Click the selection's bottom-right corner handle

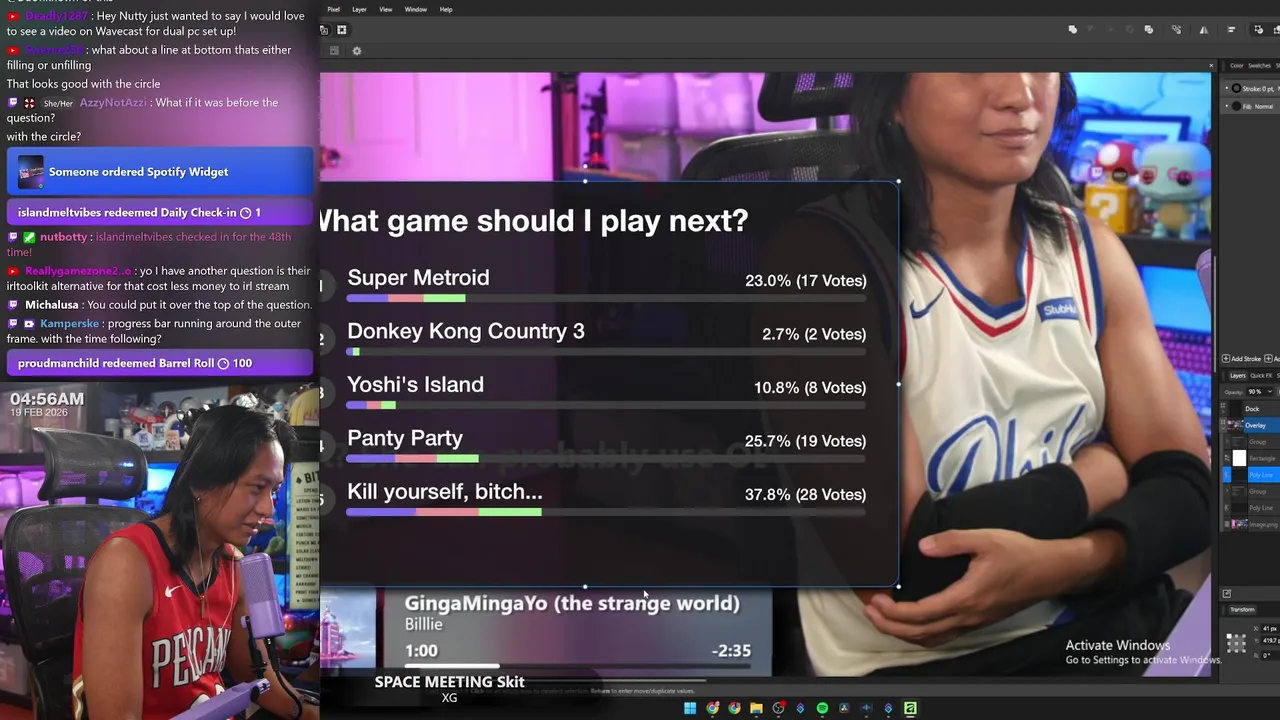898,587
